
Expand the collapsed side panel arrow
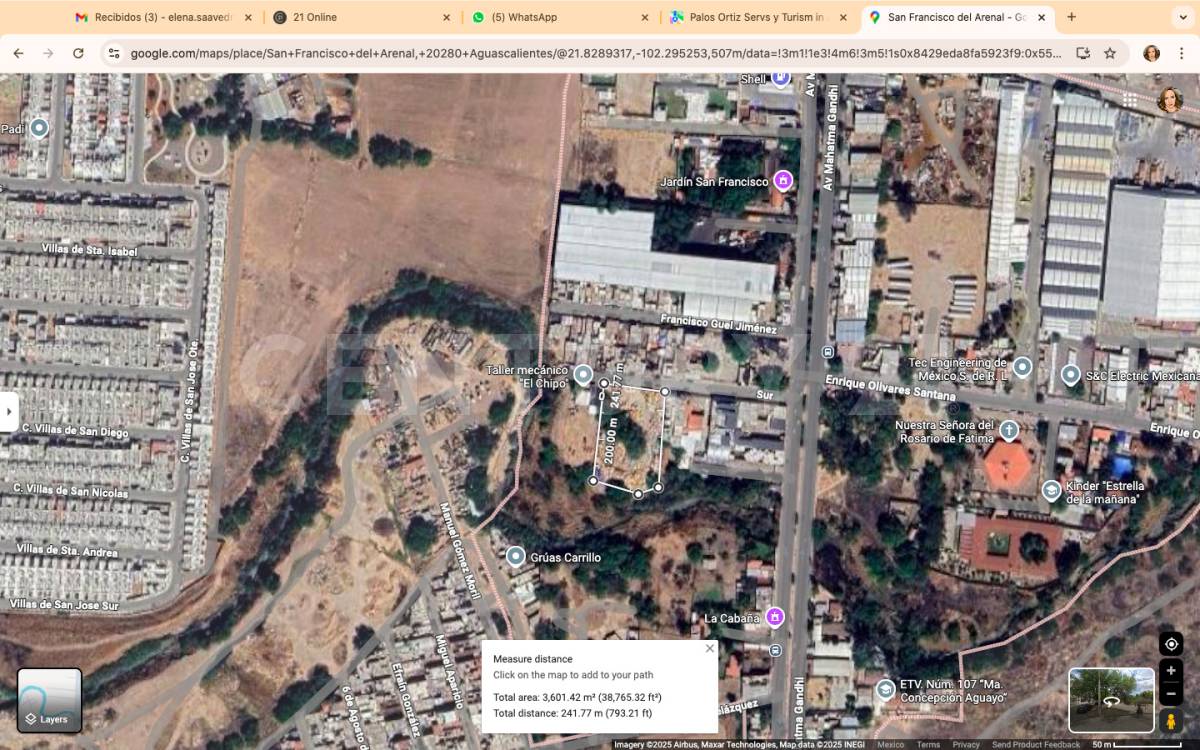[x=9, y=411]
